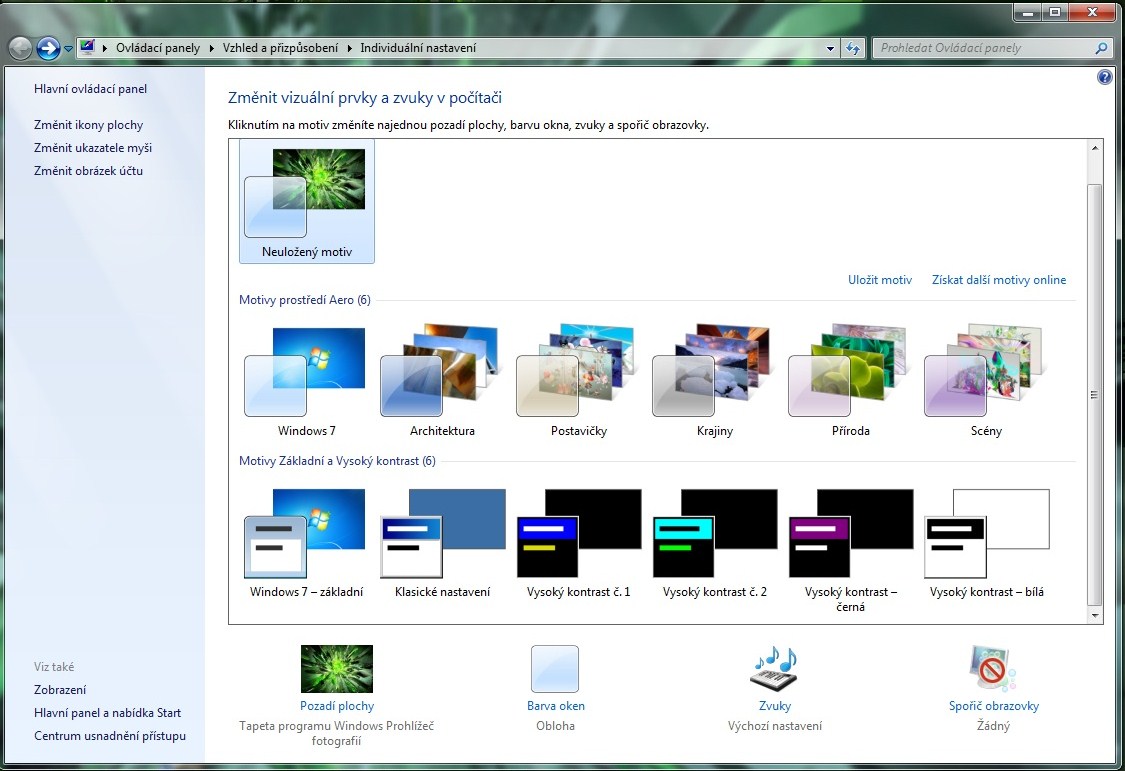Select Individuální nastavení breadcrumb
Viewport: 1125px width, 771px height.
point(418,48)
